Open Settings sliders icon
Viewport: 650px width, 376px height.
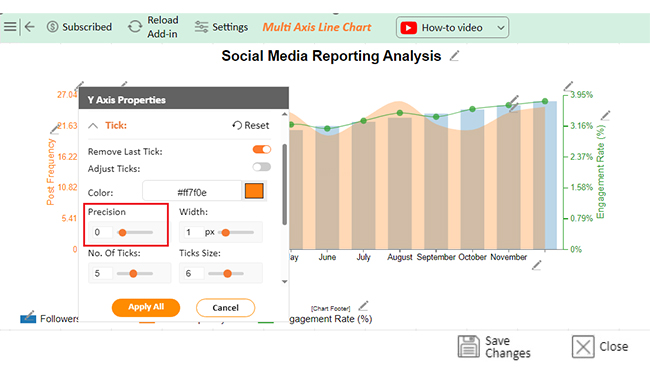pyautogui.click(x=201, y=27)
